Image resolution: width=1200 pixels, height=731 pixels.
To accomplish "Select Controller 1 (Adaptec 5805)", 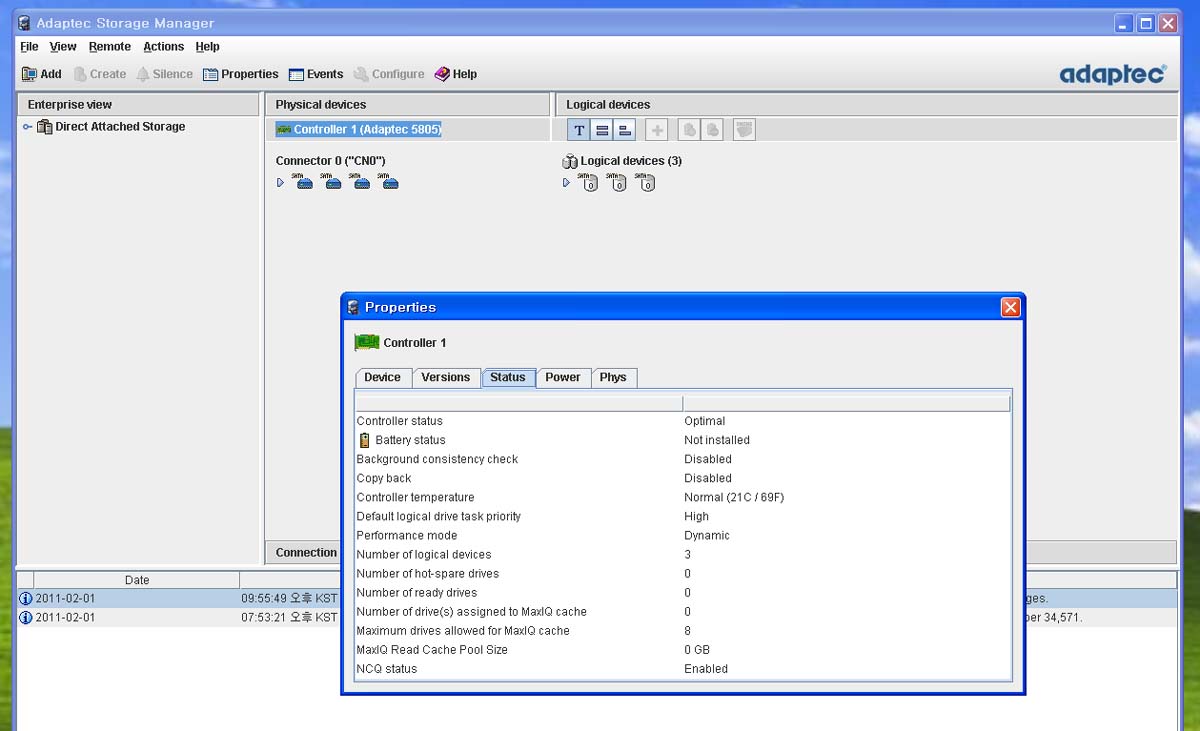I will click(359, 129).
